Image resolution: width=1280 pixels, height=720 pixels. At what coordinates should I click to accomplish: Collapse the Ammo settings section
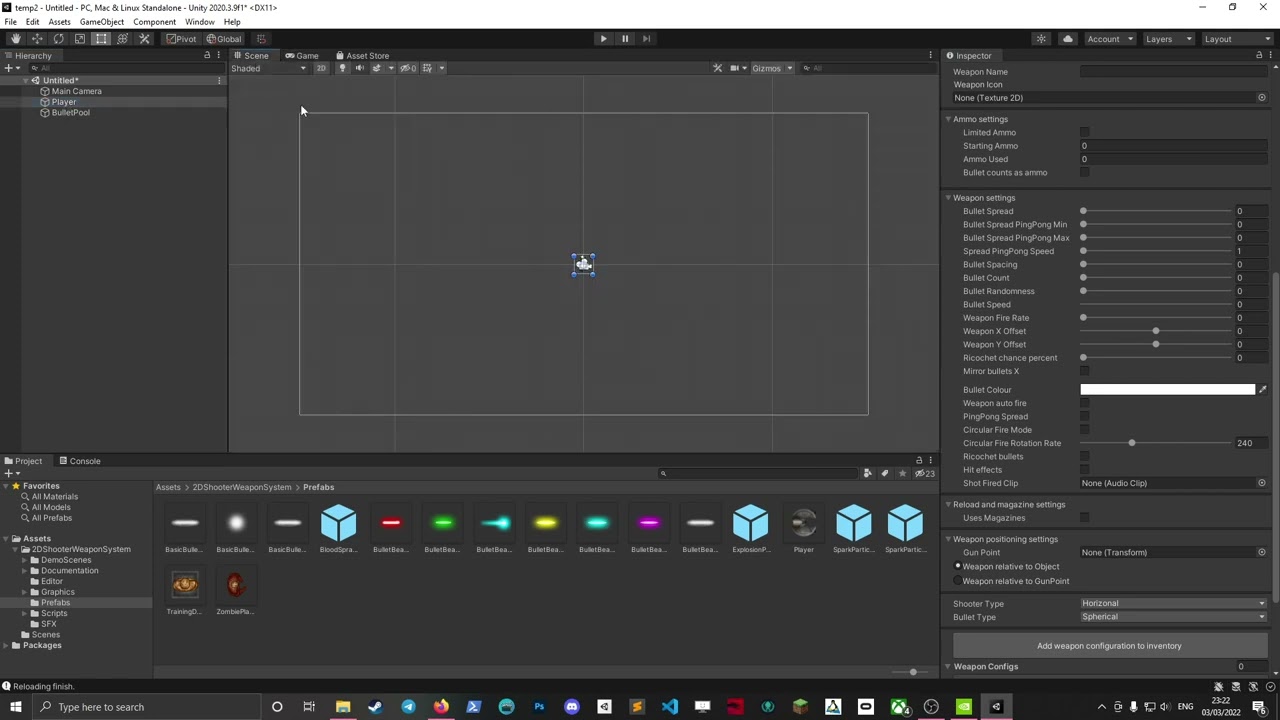948,120
